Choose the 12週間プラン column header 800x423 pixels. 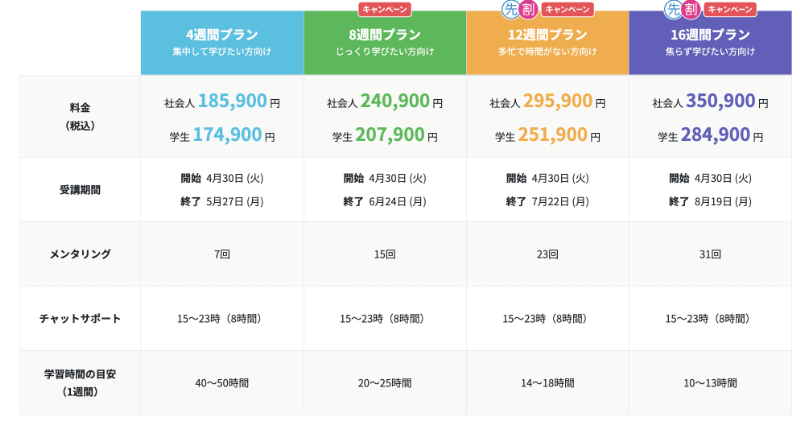click(x=547, y=42)
